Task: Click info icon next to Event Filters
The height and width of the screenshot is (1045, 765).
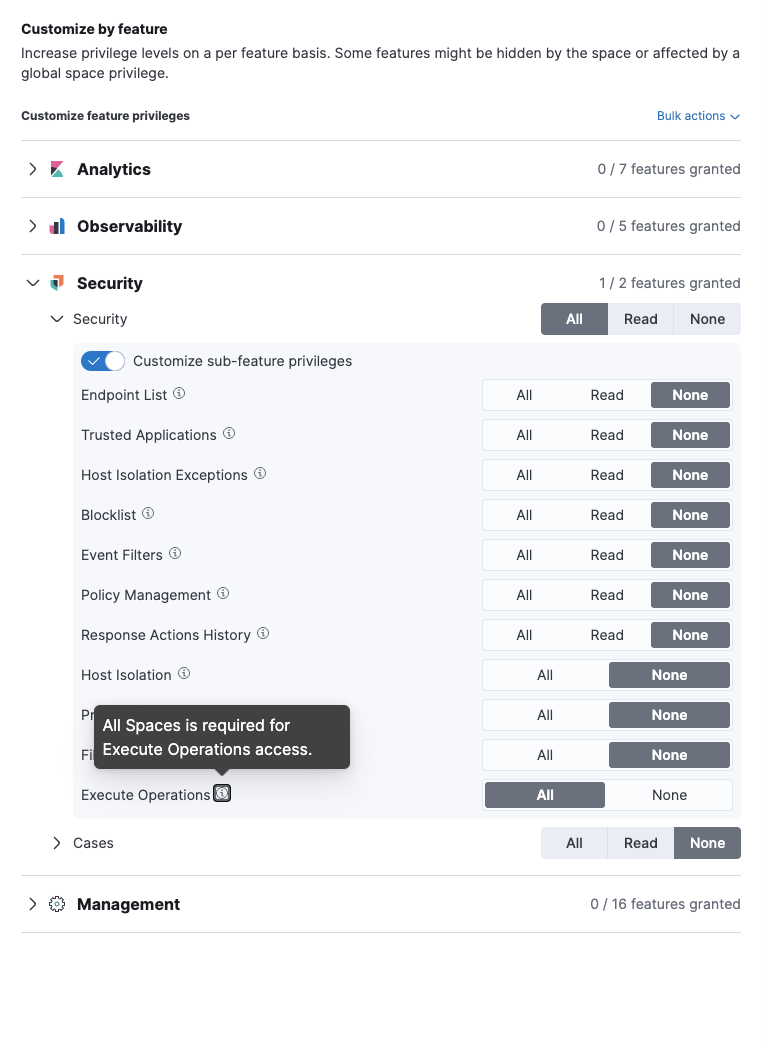Action: [x=175, y=554]
